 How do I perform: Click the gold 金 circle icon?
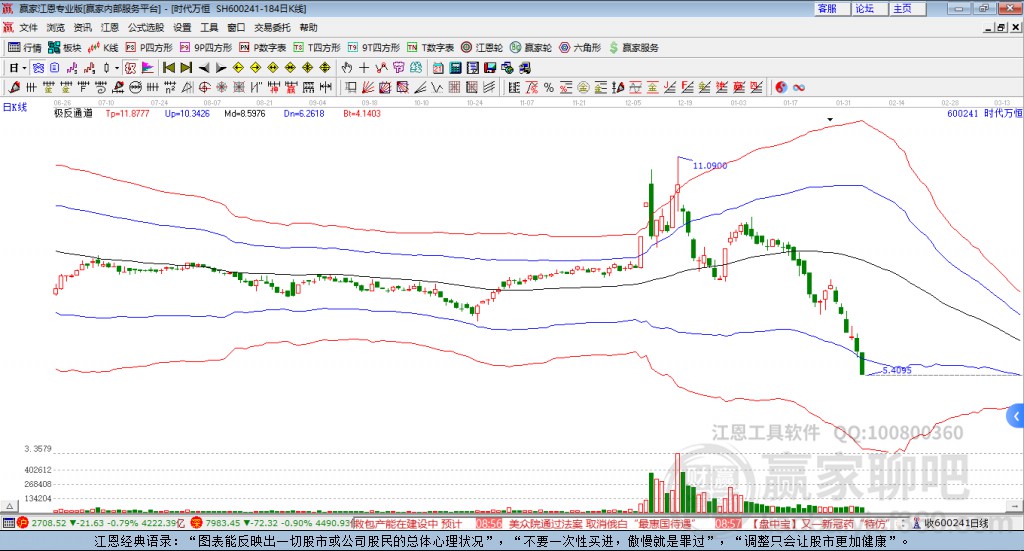tap(583, 87)
